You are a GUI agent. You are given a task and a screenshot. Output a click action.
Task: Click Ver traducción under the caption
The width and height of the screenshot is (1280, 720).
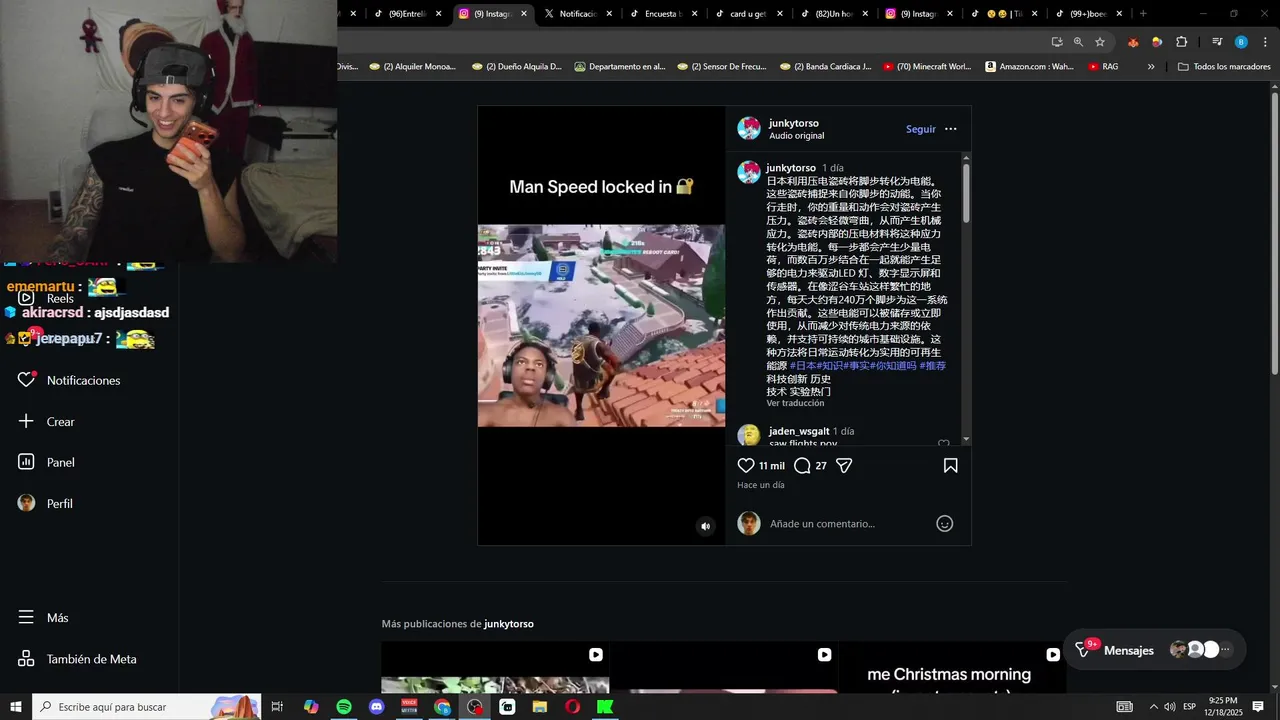796,403
